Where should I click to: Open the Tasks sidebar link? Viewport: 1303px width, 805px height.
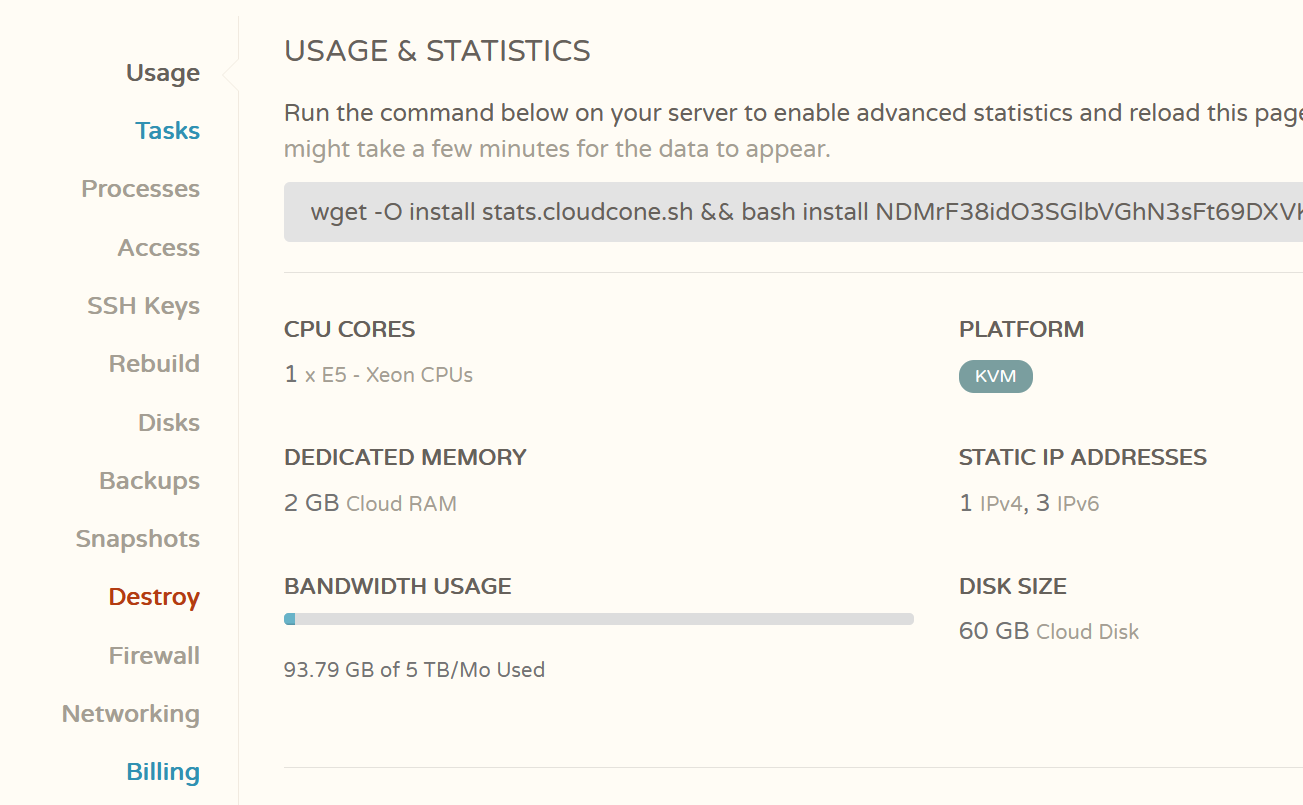pyautogui.click(x=168, y=131)
